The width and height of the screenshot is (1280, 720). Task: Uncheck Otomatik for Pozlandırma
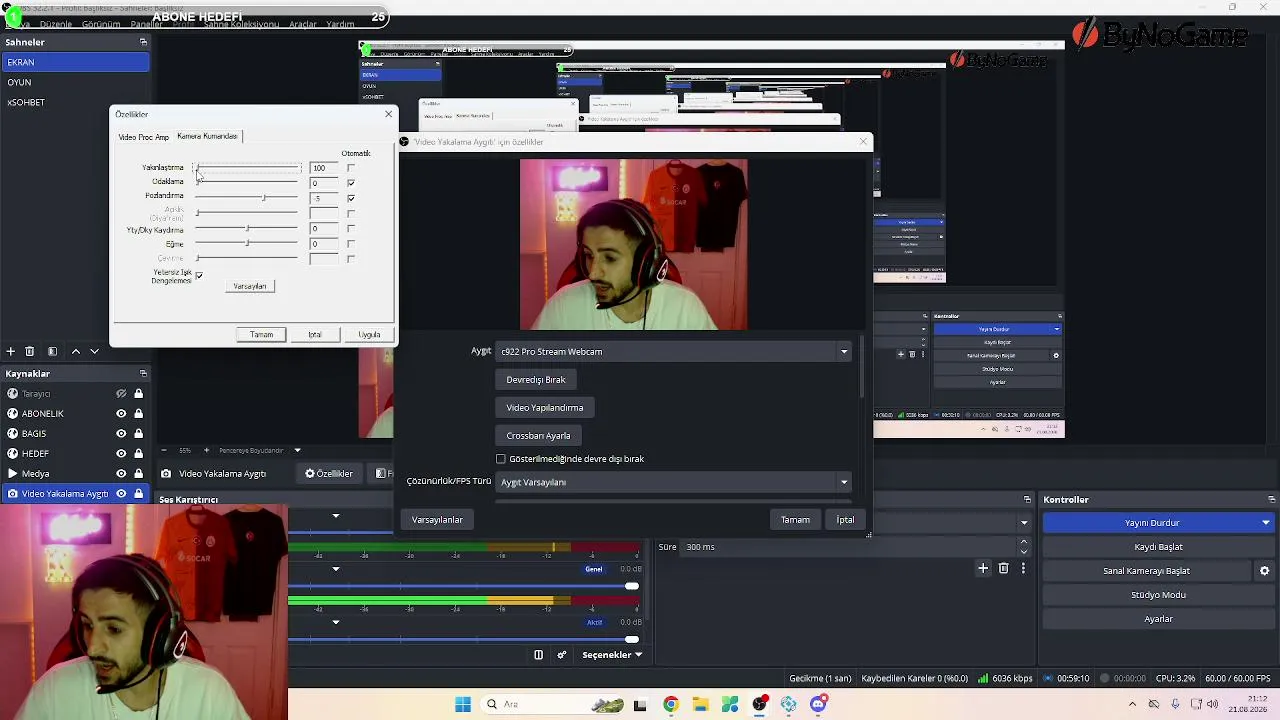point(350,198)
